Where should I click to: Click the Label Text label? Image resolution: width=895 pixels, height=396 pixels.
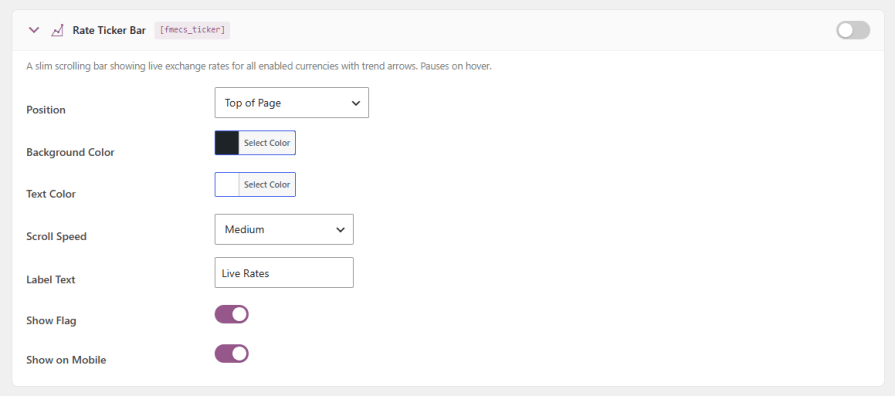click(51, 280)
